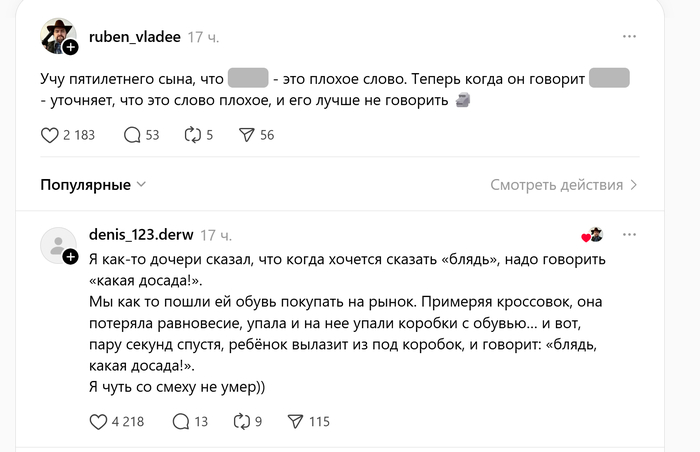The width and height of the screenshot is (700, 452).
Task: Like the ruben_vladee post with heart icon
Action: click(50, 135)
